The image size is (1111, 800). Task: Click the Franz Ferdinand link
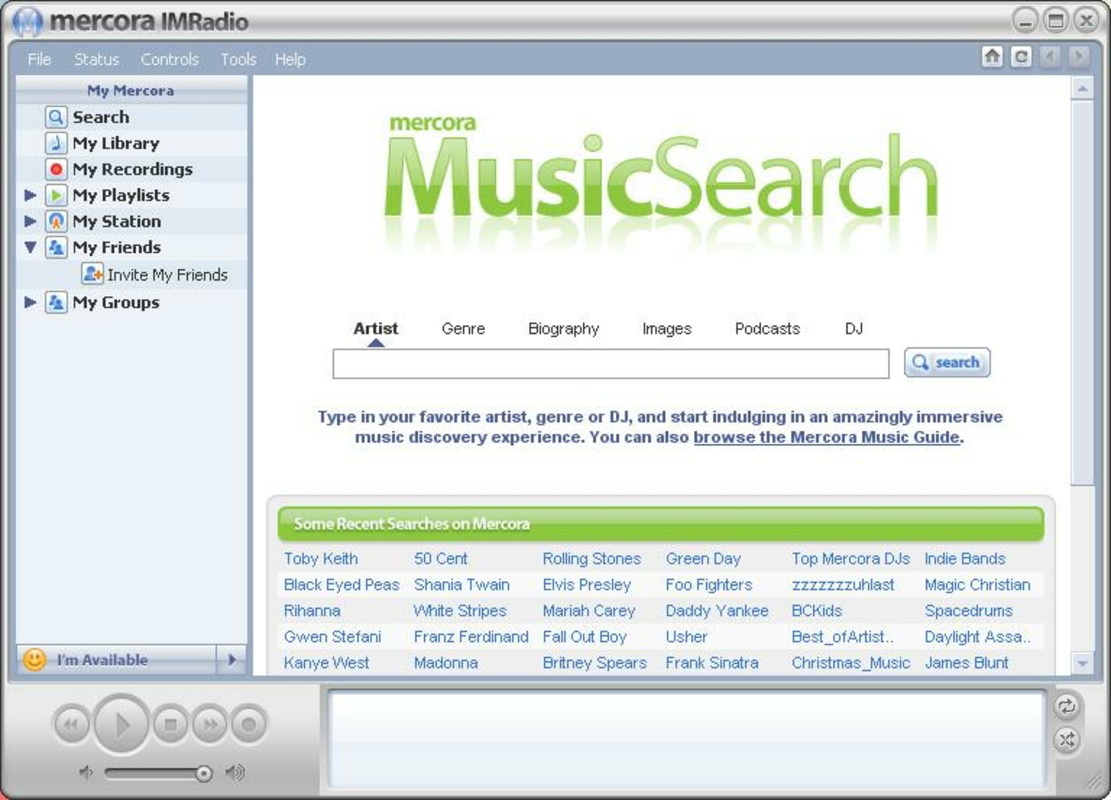(x=471, y=636)
